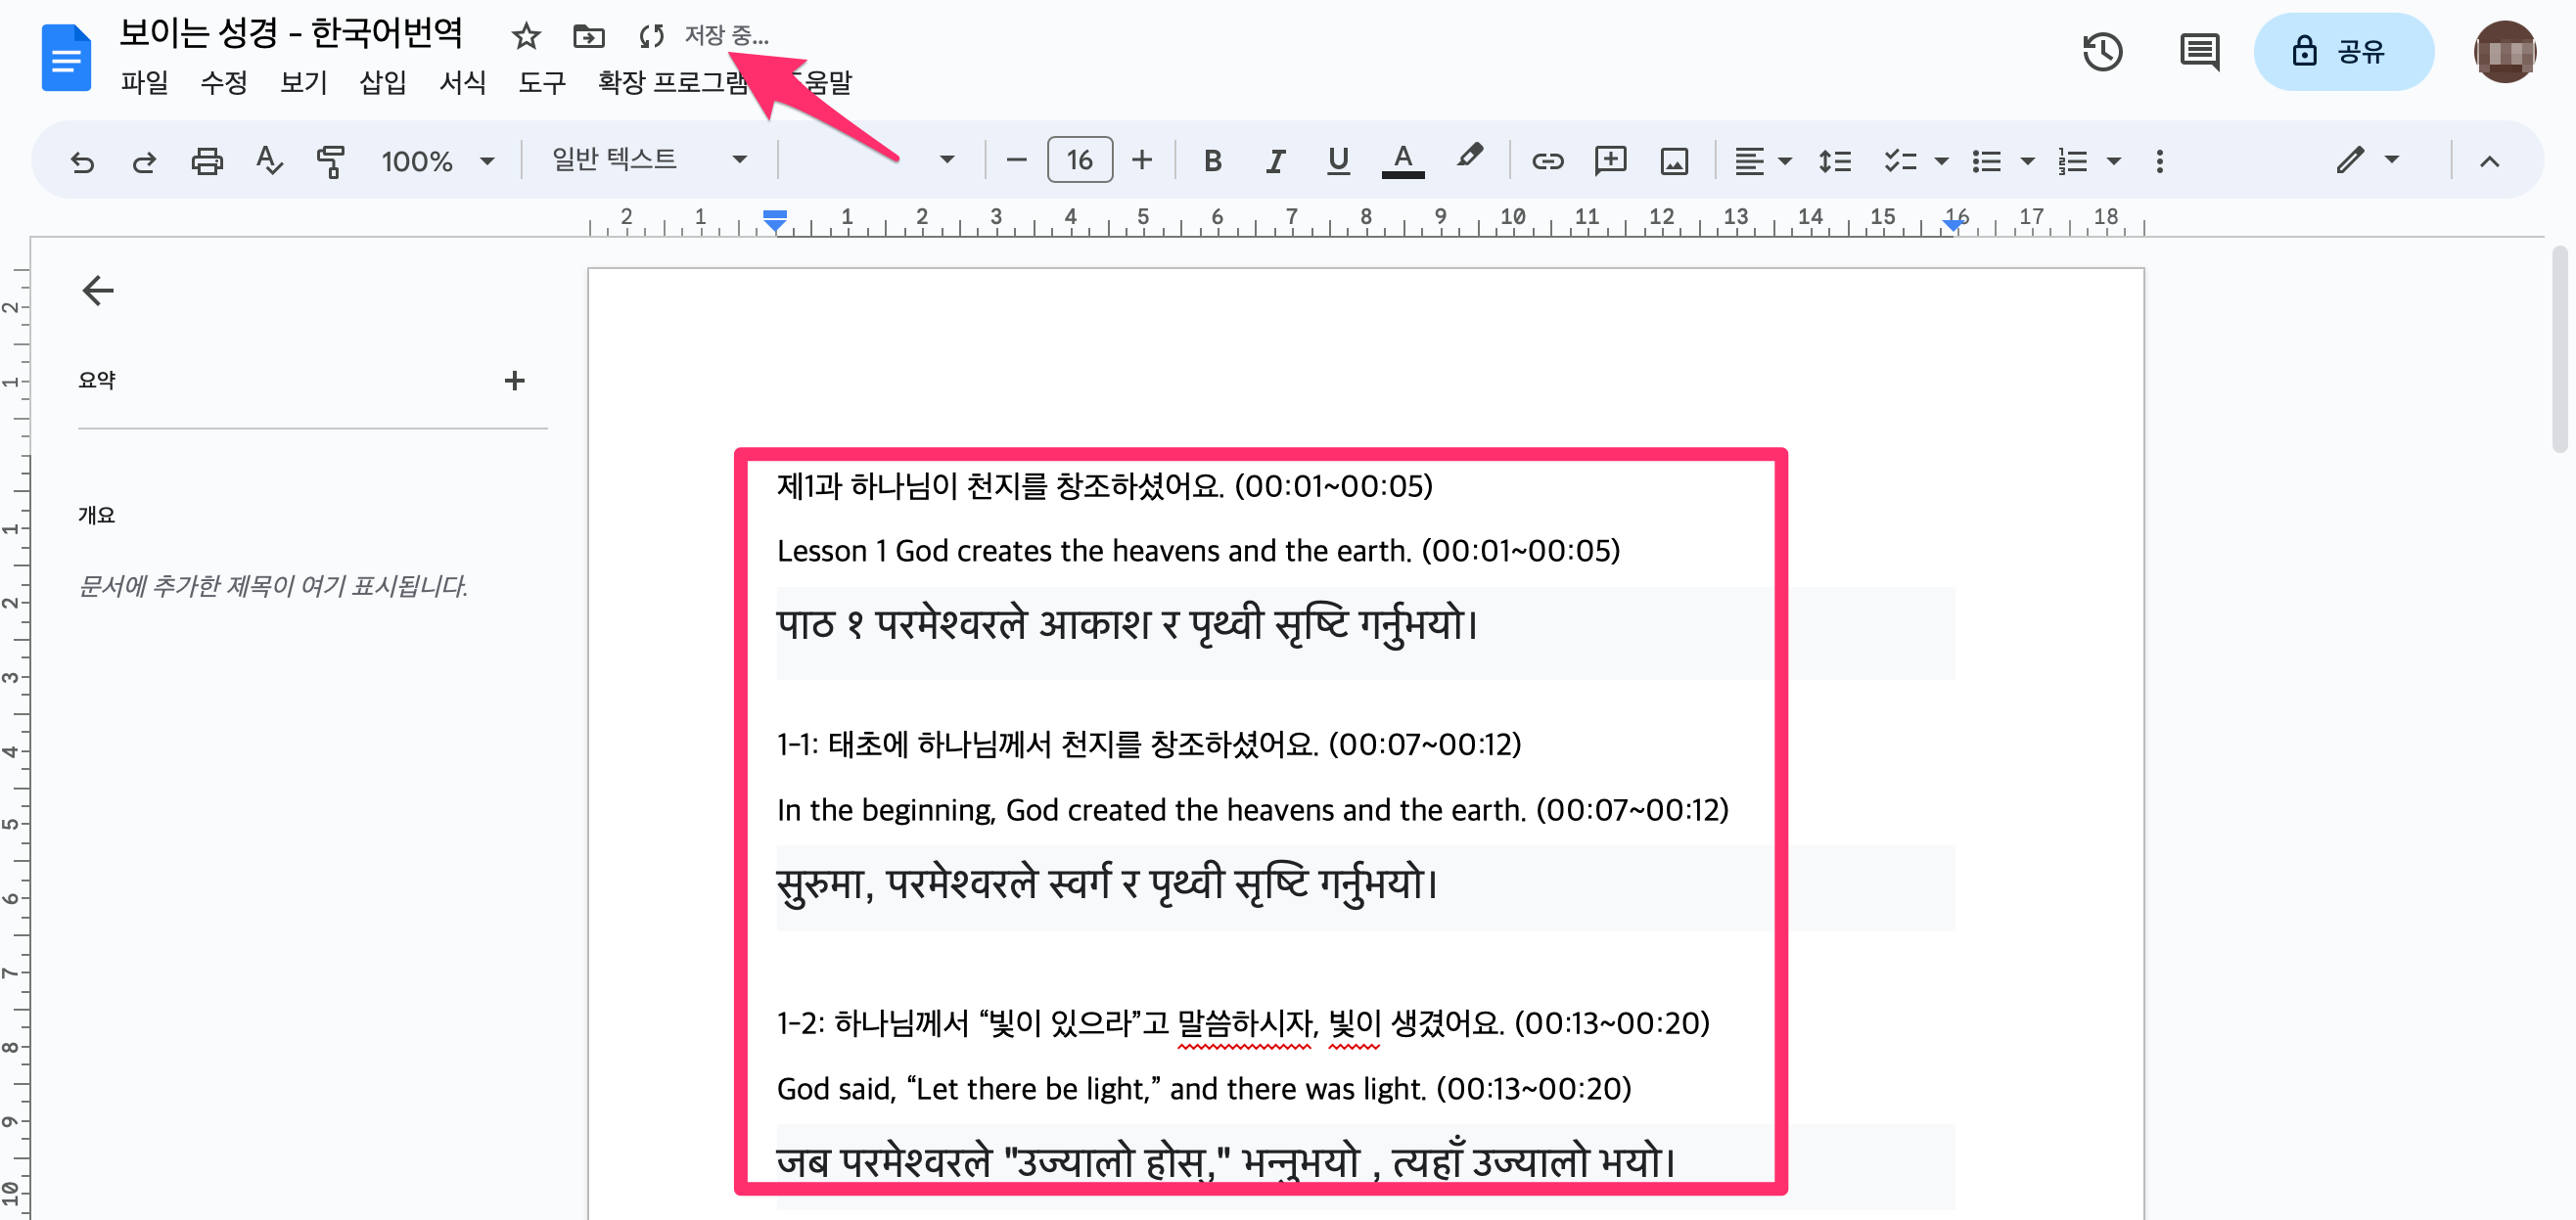
Task: Toggle underline formatting
Action: 1337,161
